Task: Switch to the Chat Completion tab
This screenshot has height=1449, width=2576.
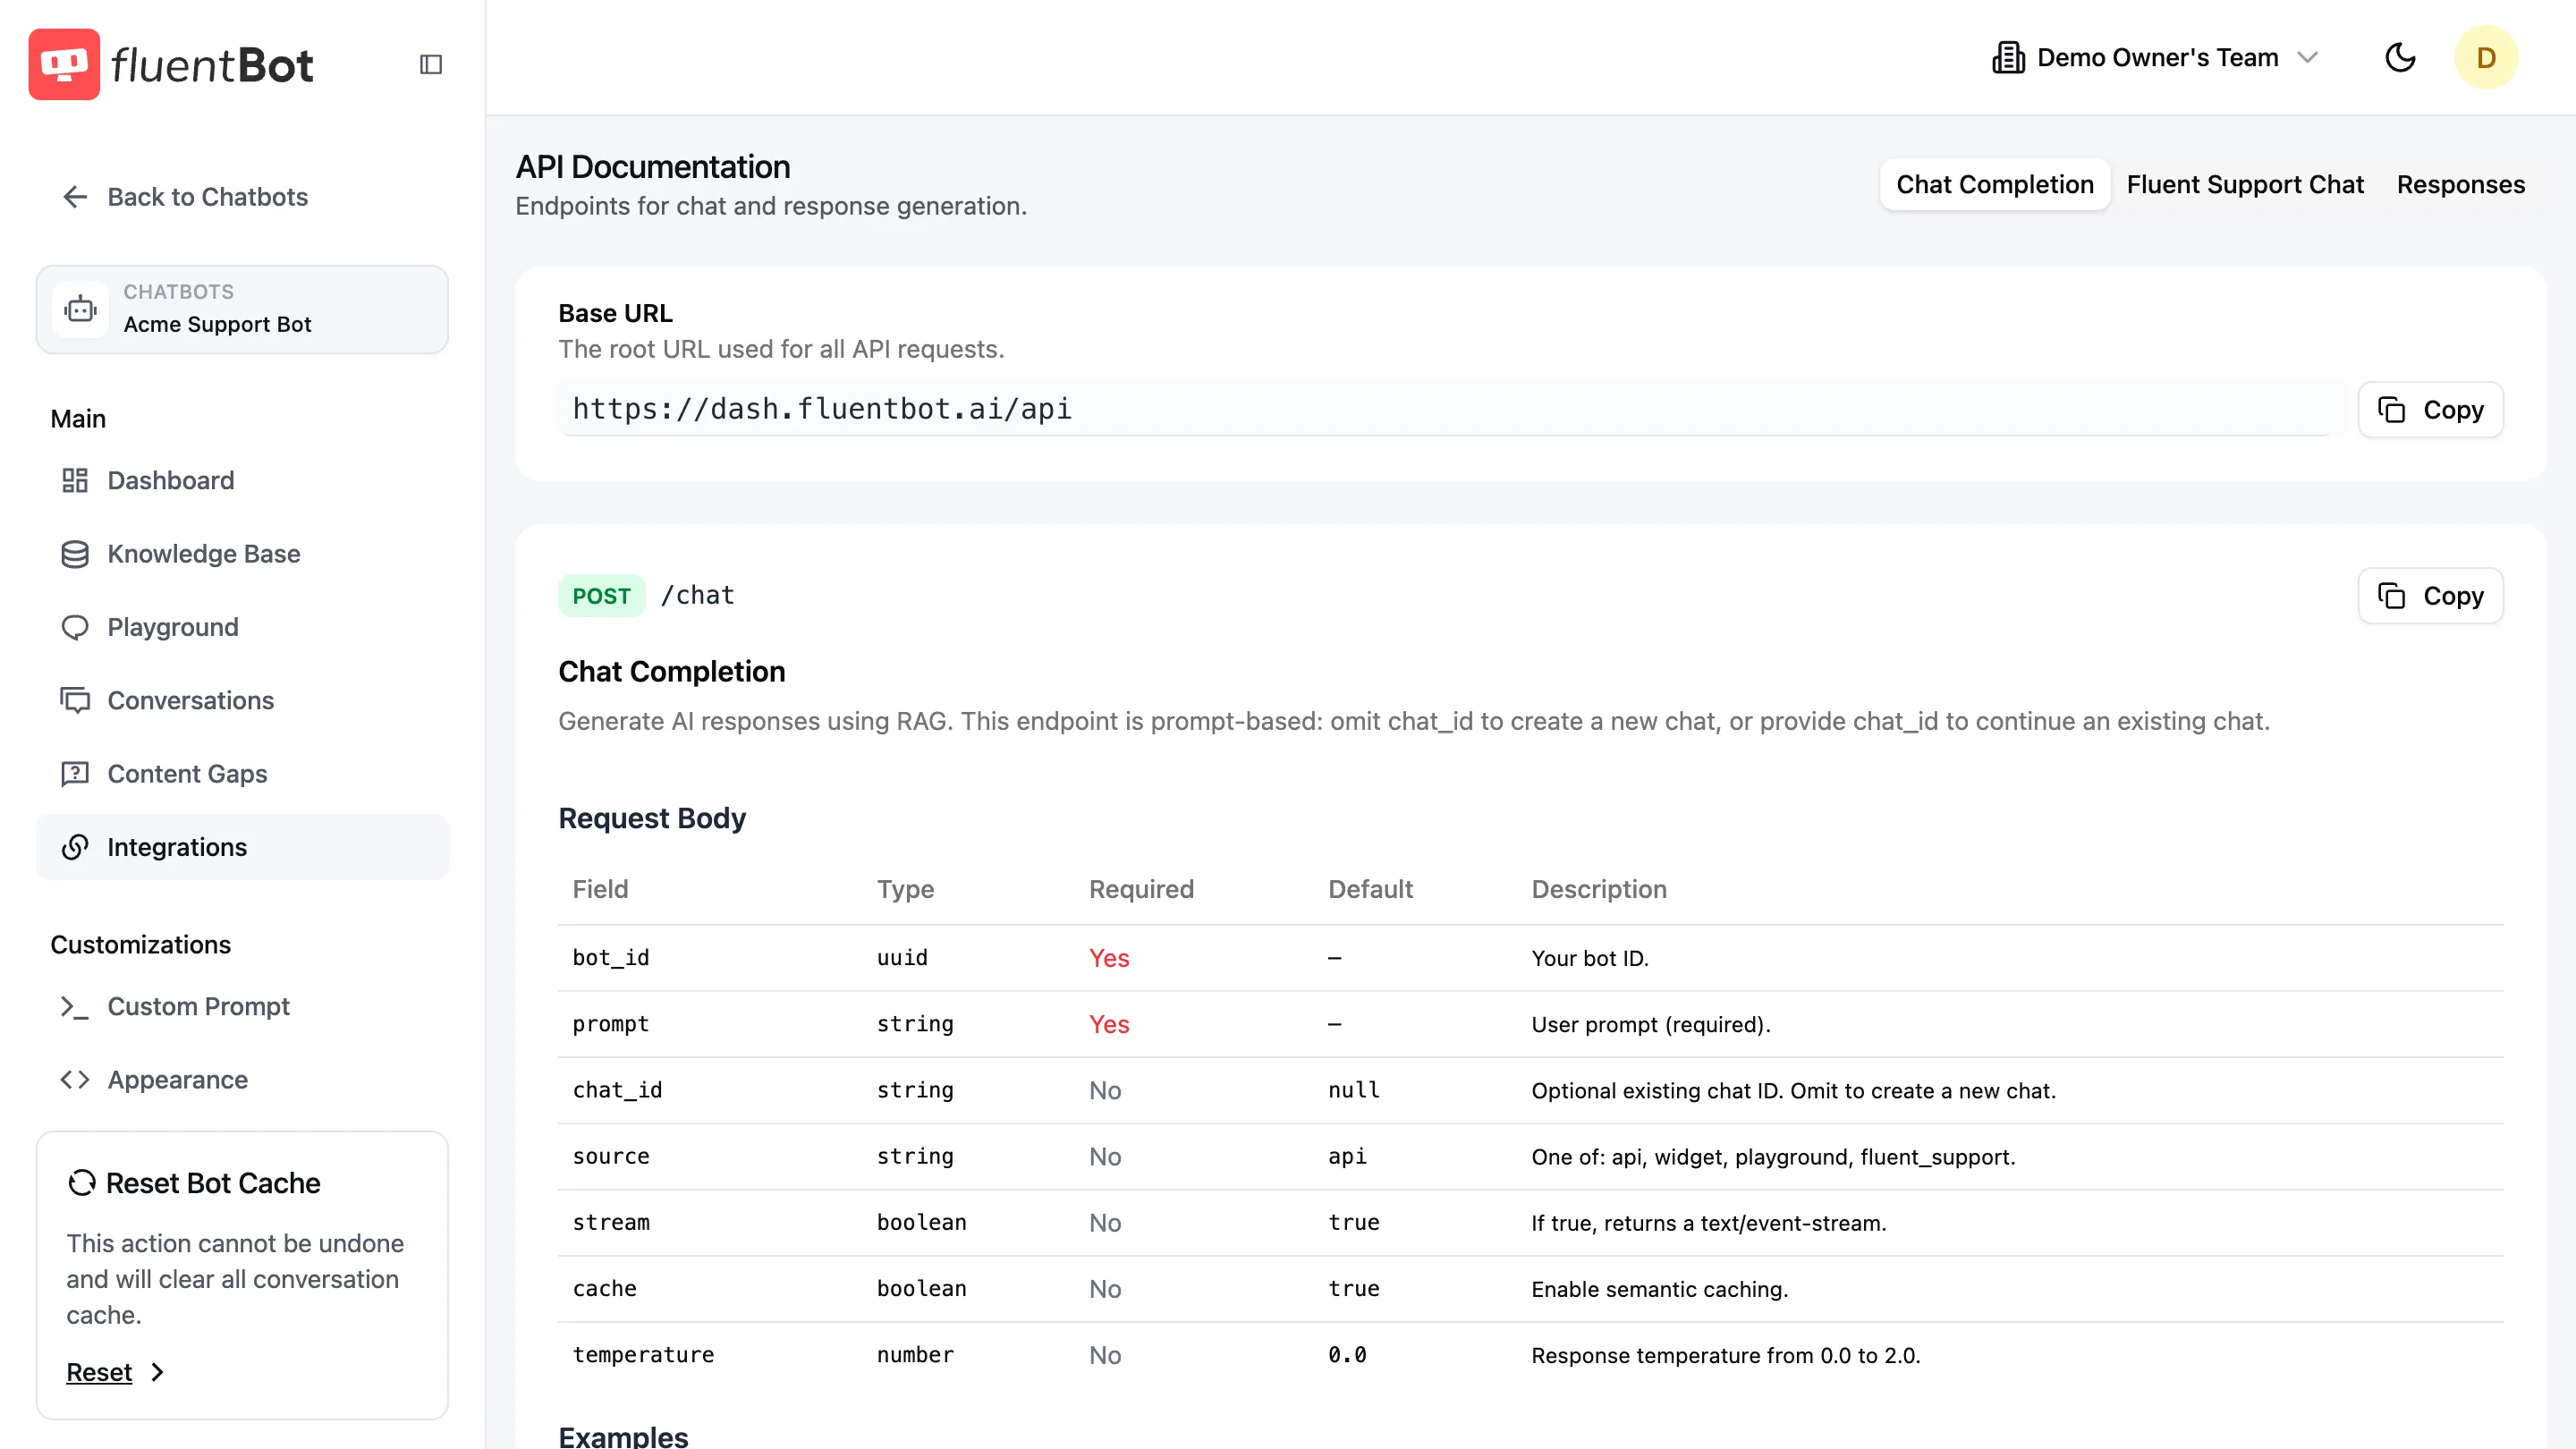Action: pos(1994,184)
